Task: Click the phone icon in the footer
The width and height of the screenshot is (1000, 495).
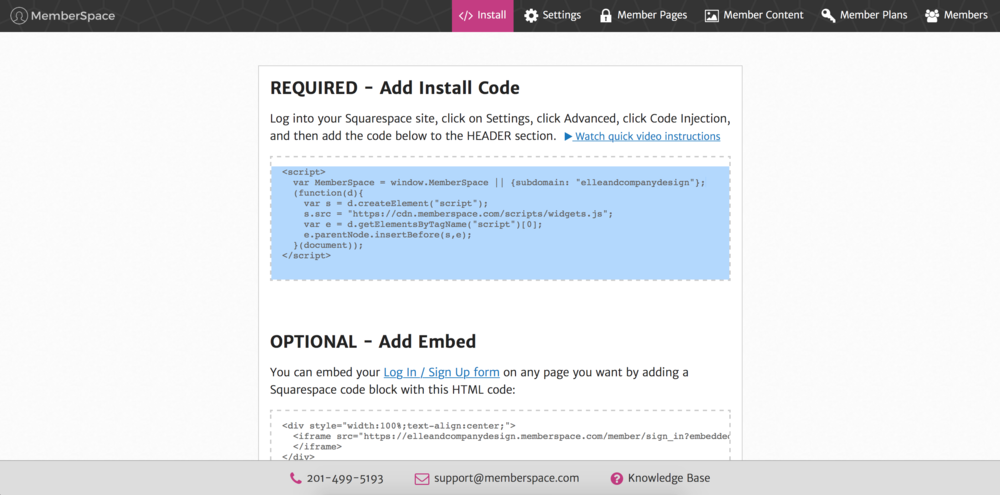Action: click(295, 478)
